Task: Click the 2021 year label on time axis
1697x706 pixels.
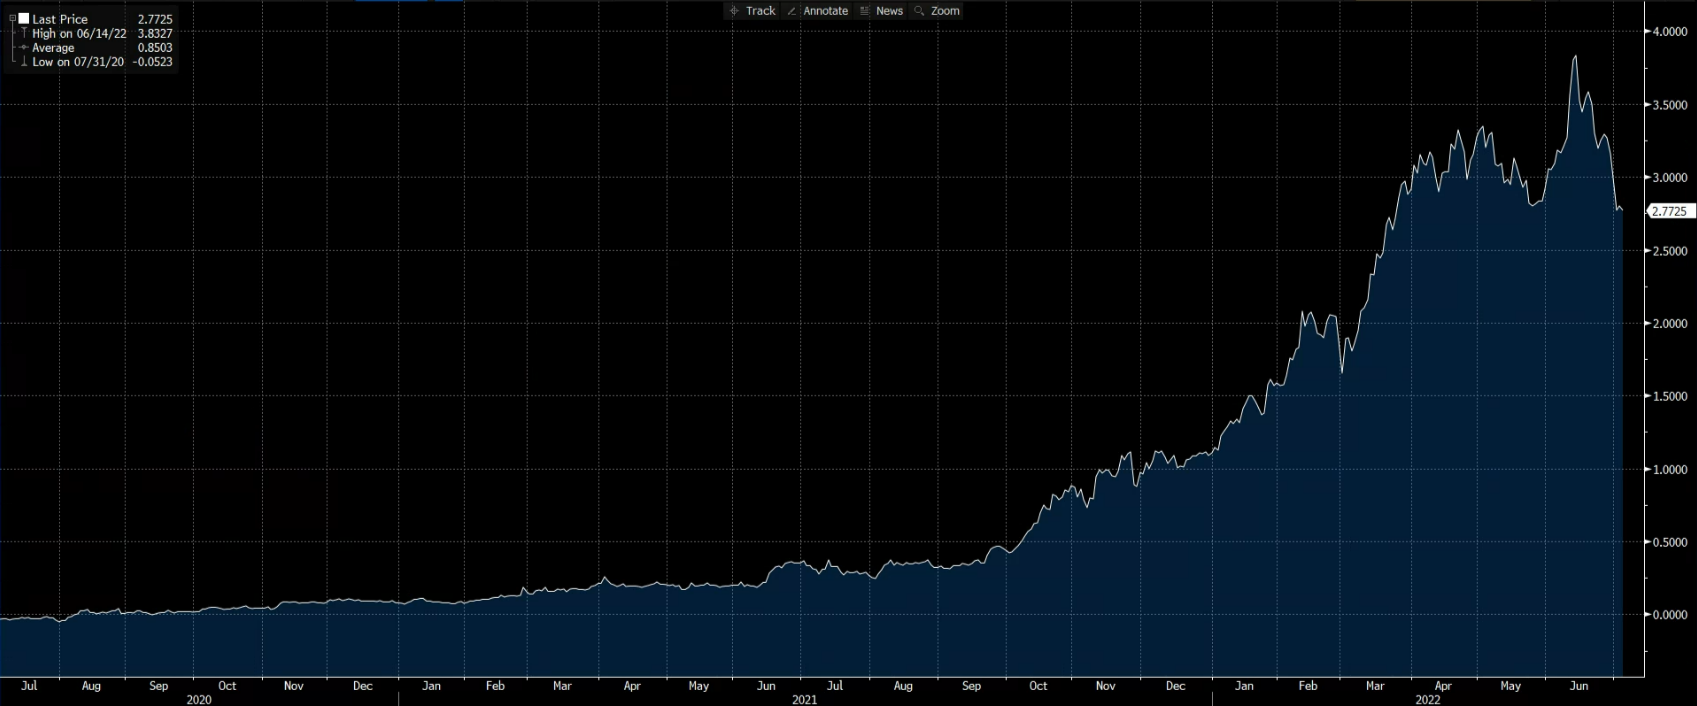Action: (x=805, y=700)
